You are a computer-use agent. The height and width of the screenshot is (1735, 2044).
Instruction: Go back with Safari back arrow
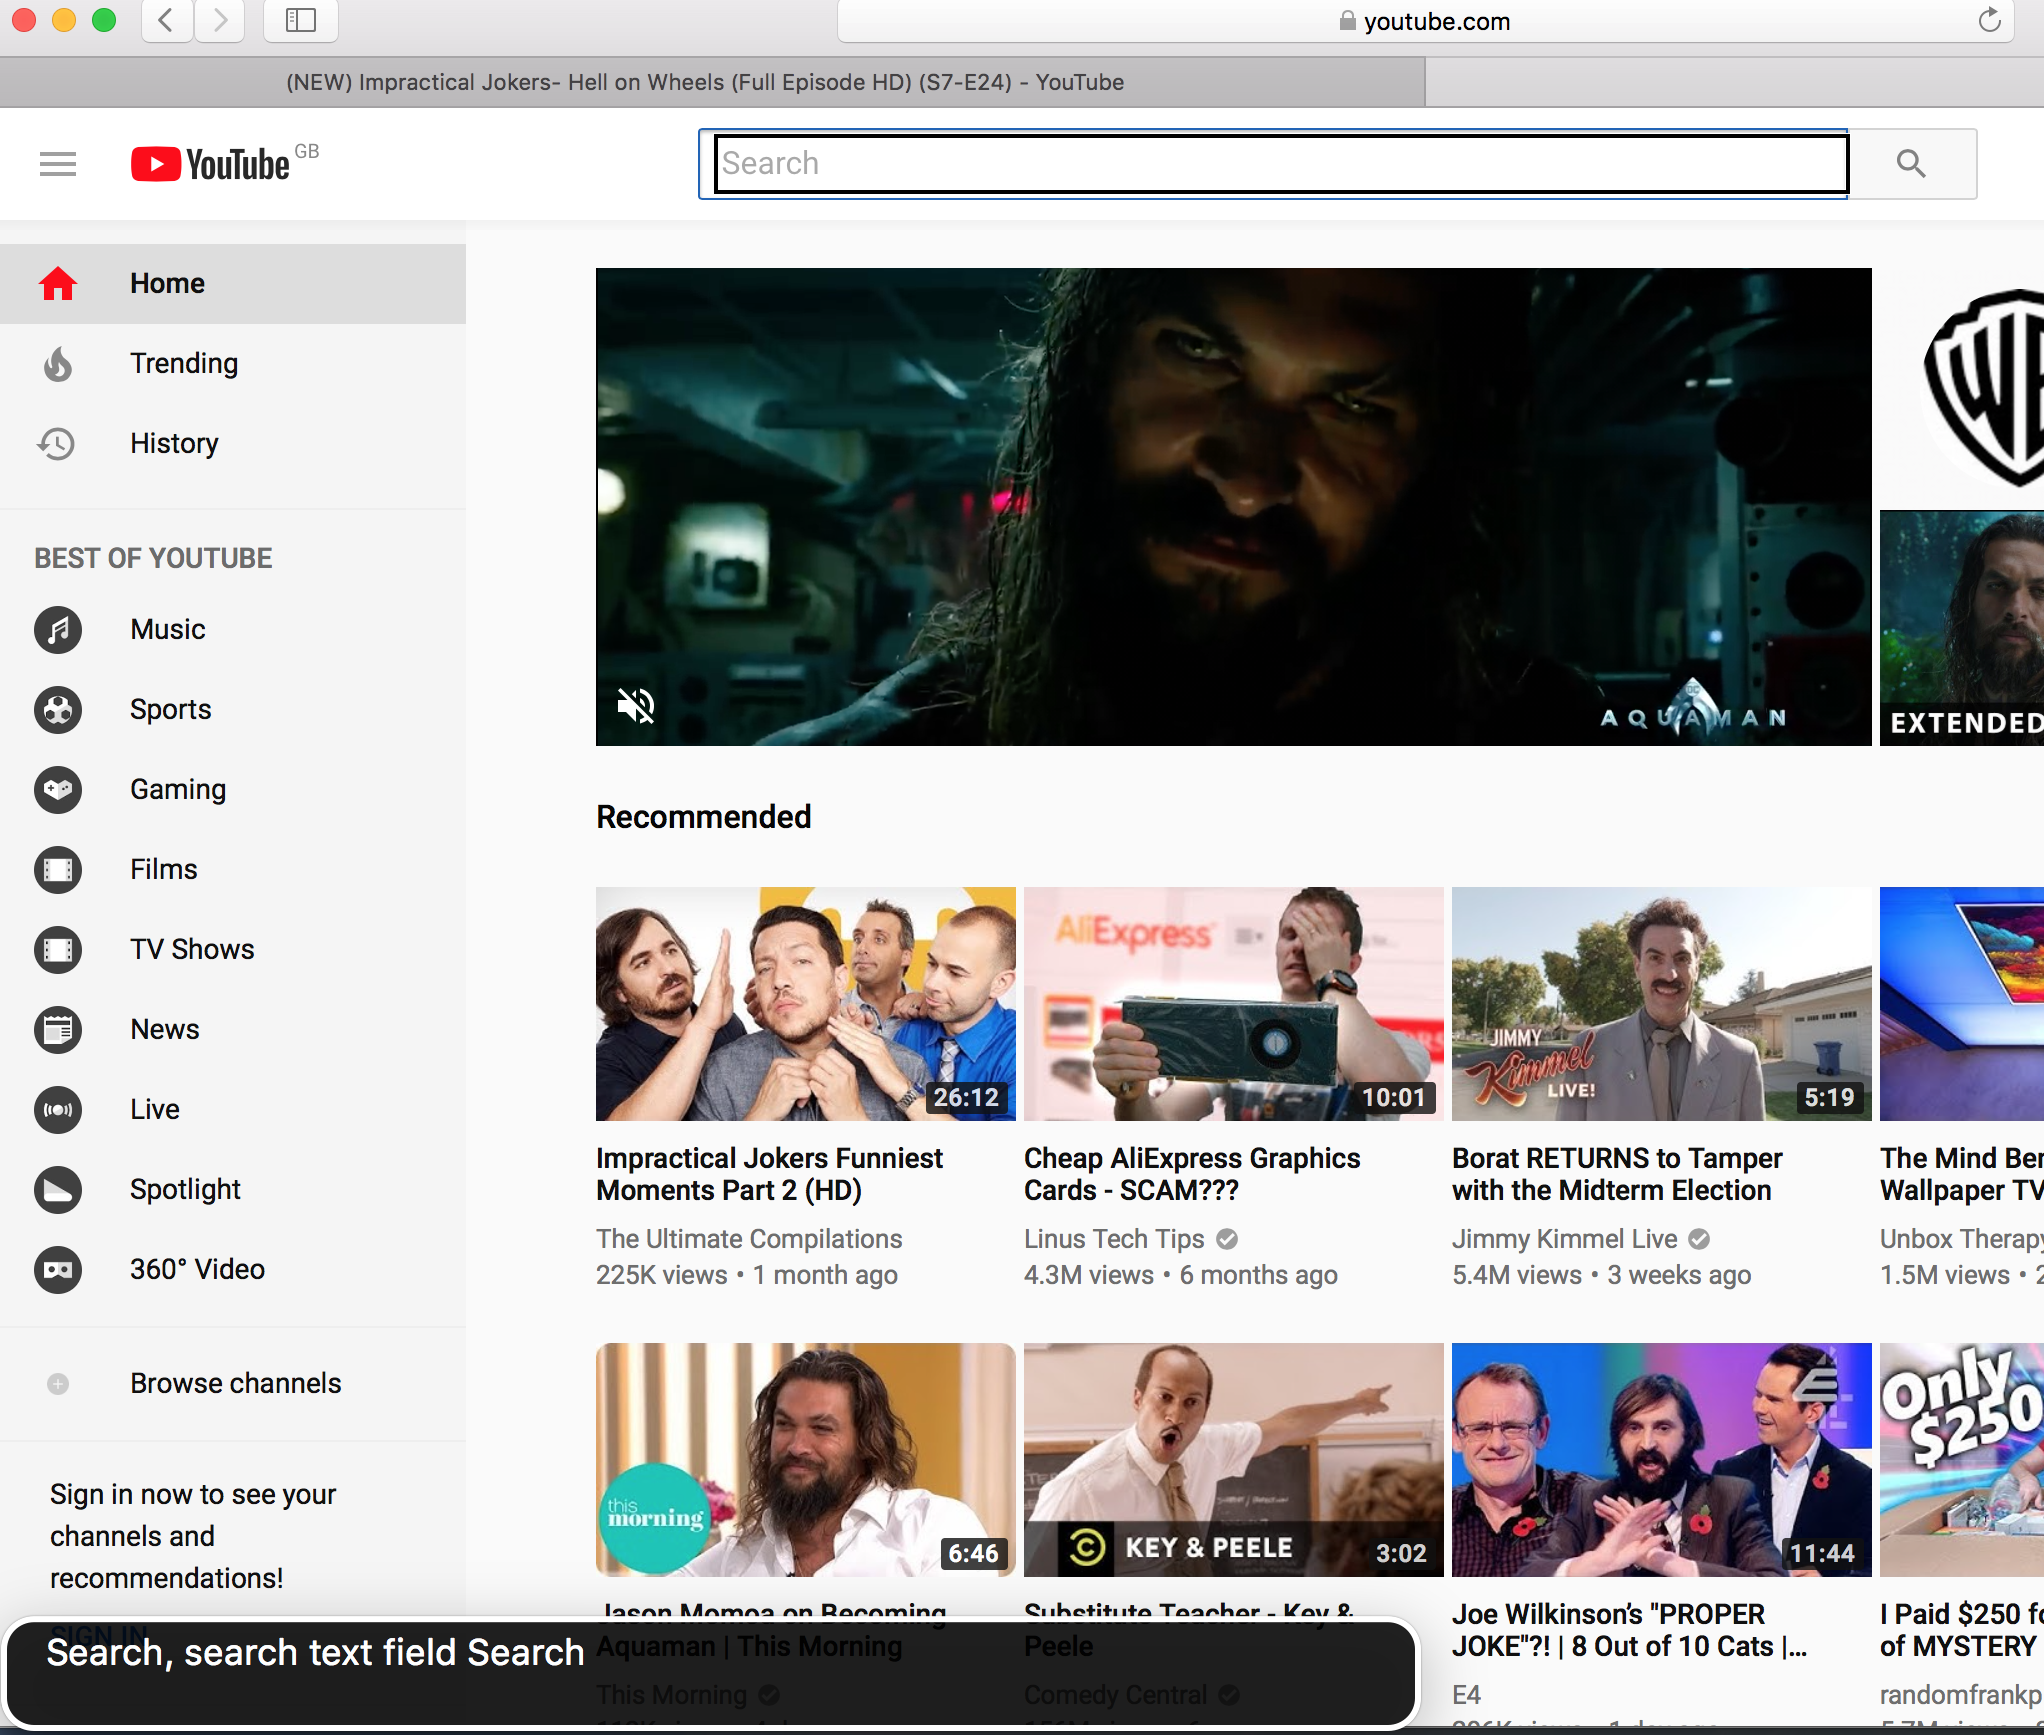167,20
